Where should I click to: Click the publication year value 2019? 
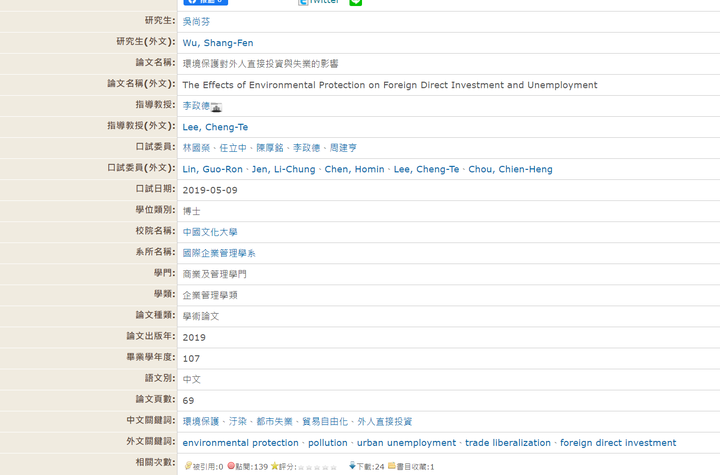tap(194, 338)
